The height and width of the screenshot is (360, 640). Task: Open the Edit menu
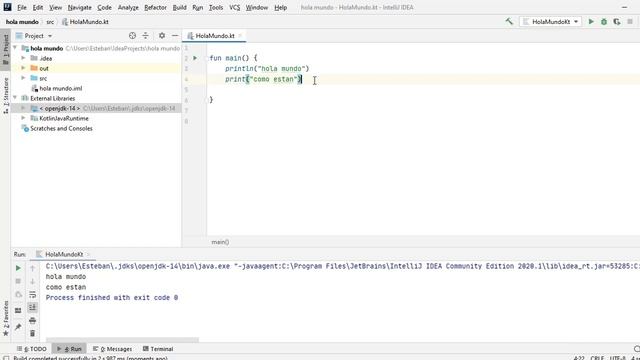[x=38, y=7]
